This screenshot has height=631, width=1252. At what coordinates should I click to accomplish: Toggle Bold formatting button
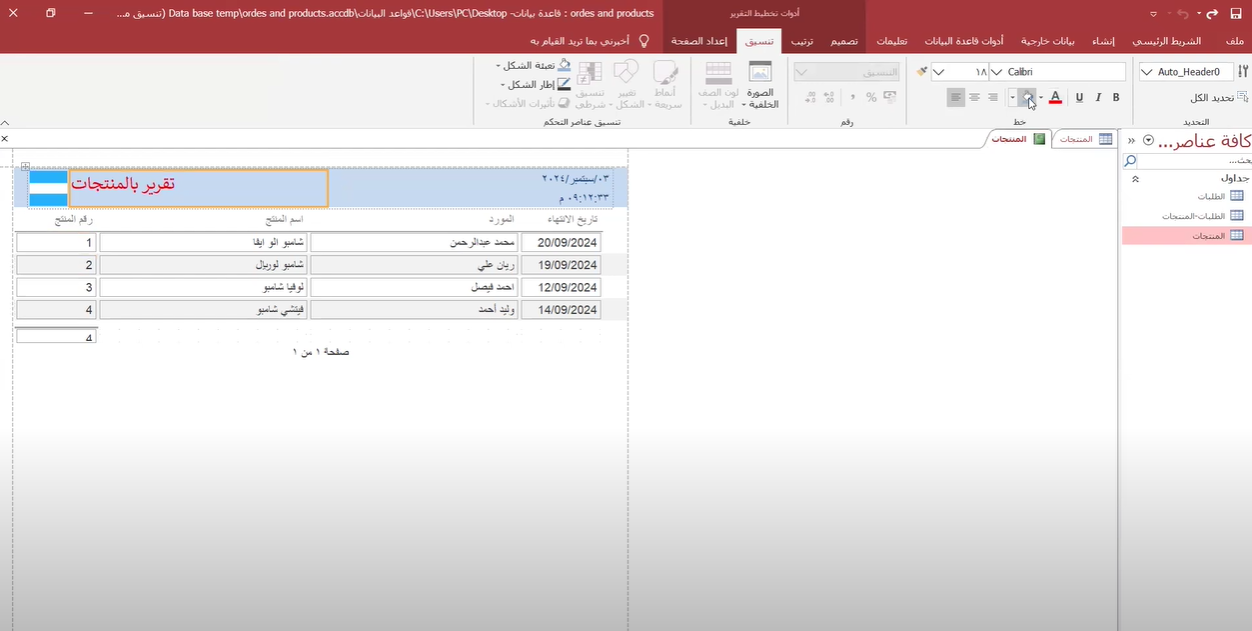[1116, 97]
